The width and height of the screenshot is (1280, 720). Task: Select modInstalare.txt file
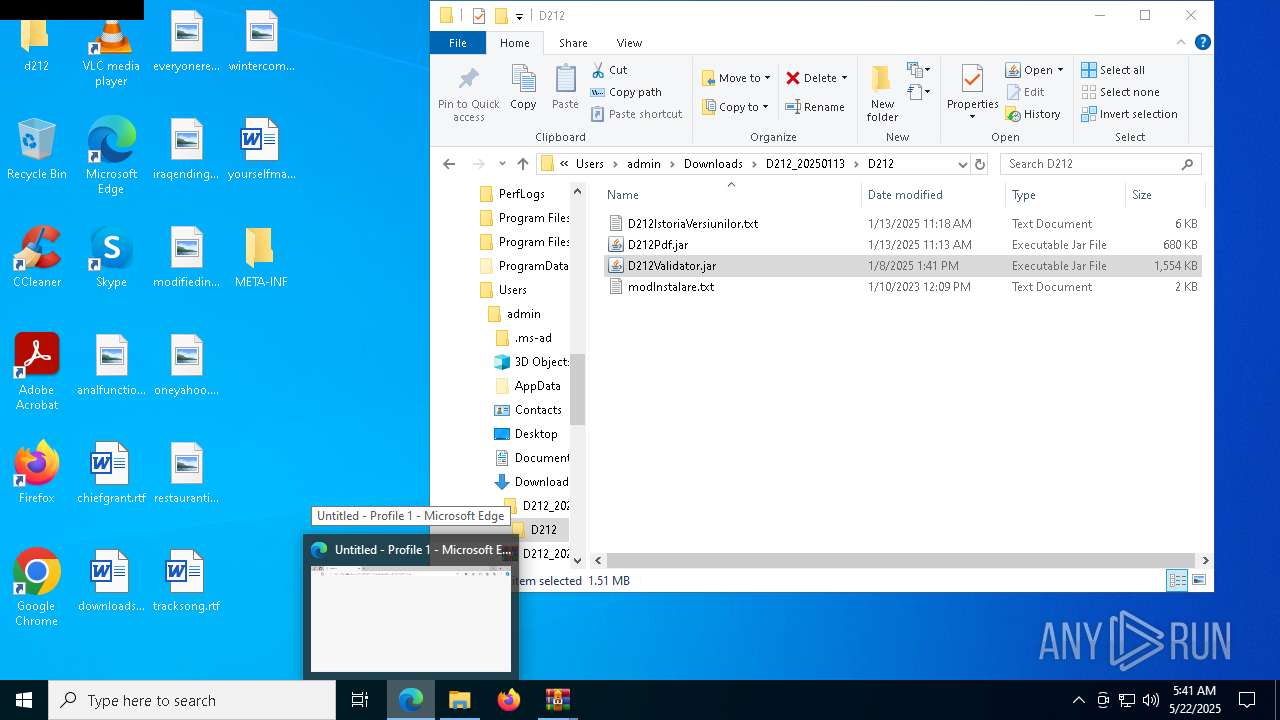tap(671, 287)
